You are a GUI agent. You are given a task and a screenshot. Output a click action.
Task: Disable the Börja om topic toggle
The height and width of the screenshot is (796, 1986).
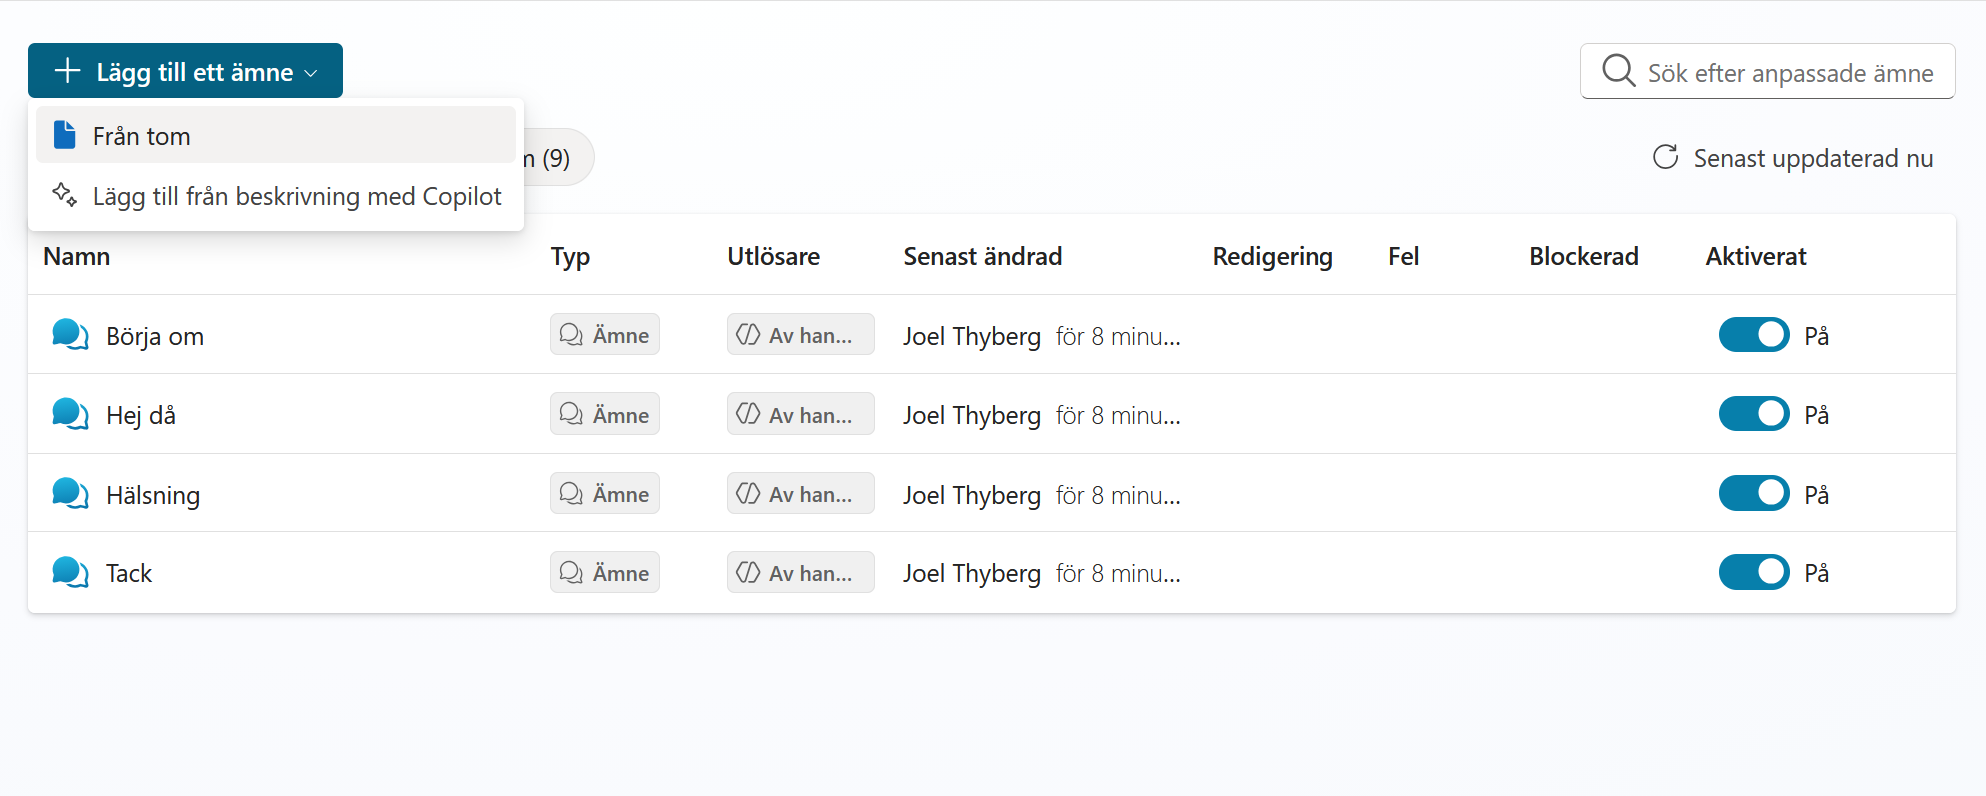1754,335
